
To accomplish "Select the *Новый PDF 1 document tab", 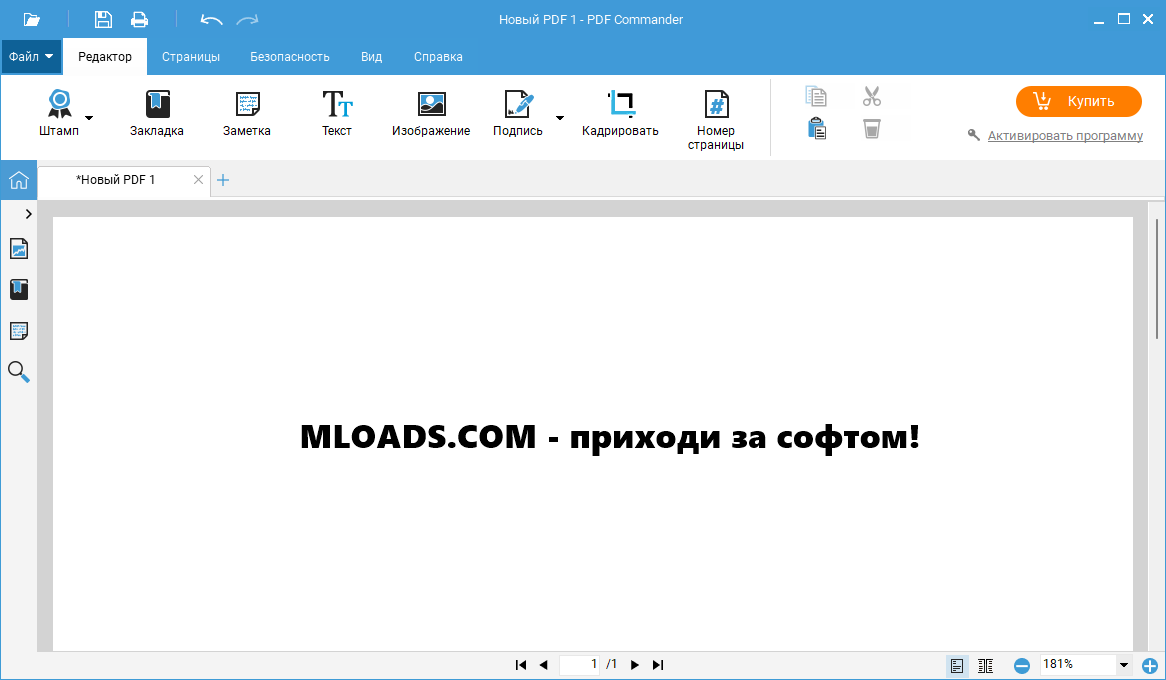I will click(115, 180).
